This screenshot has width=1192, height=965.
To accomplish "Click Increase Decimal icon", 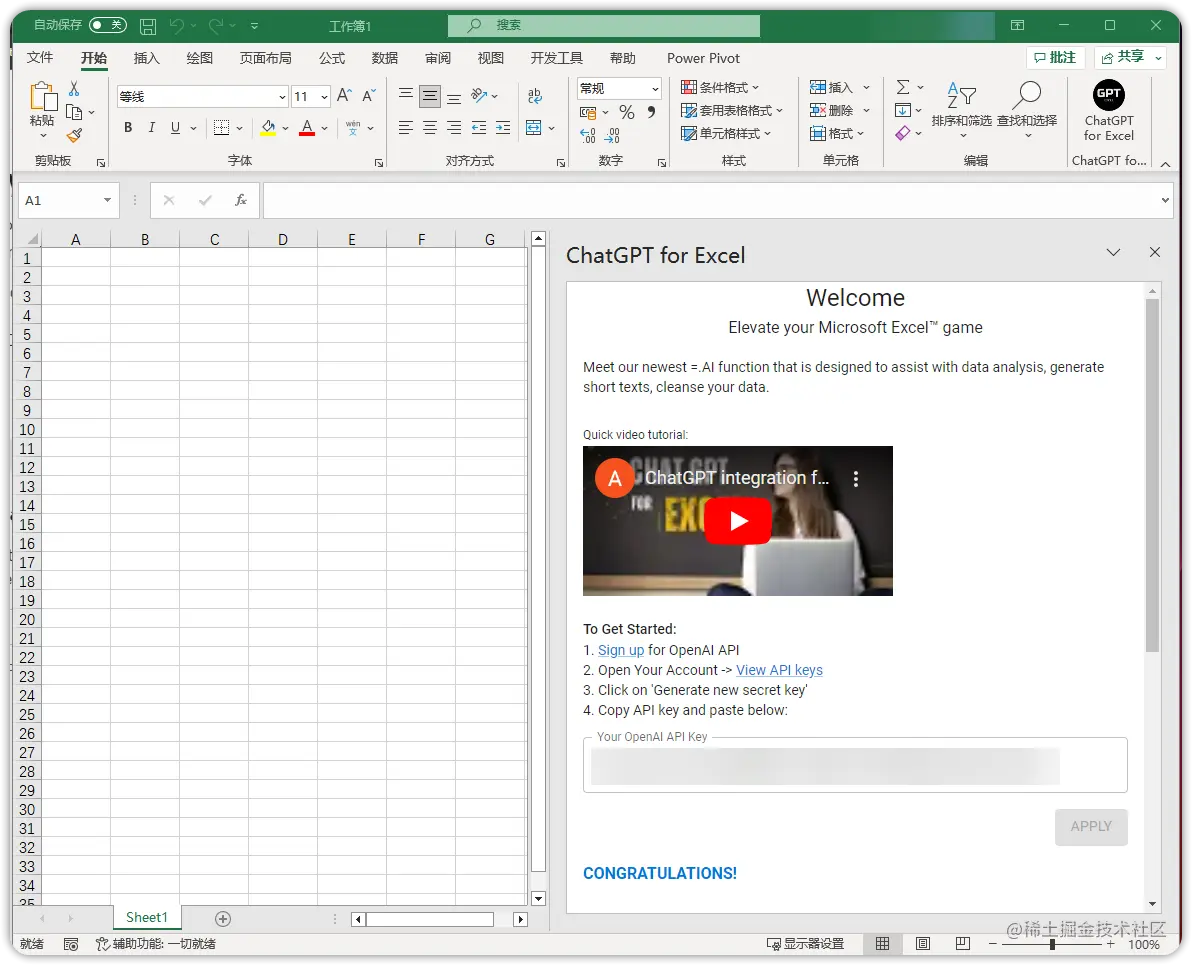I will point(588,135).
